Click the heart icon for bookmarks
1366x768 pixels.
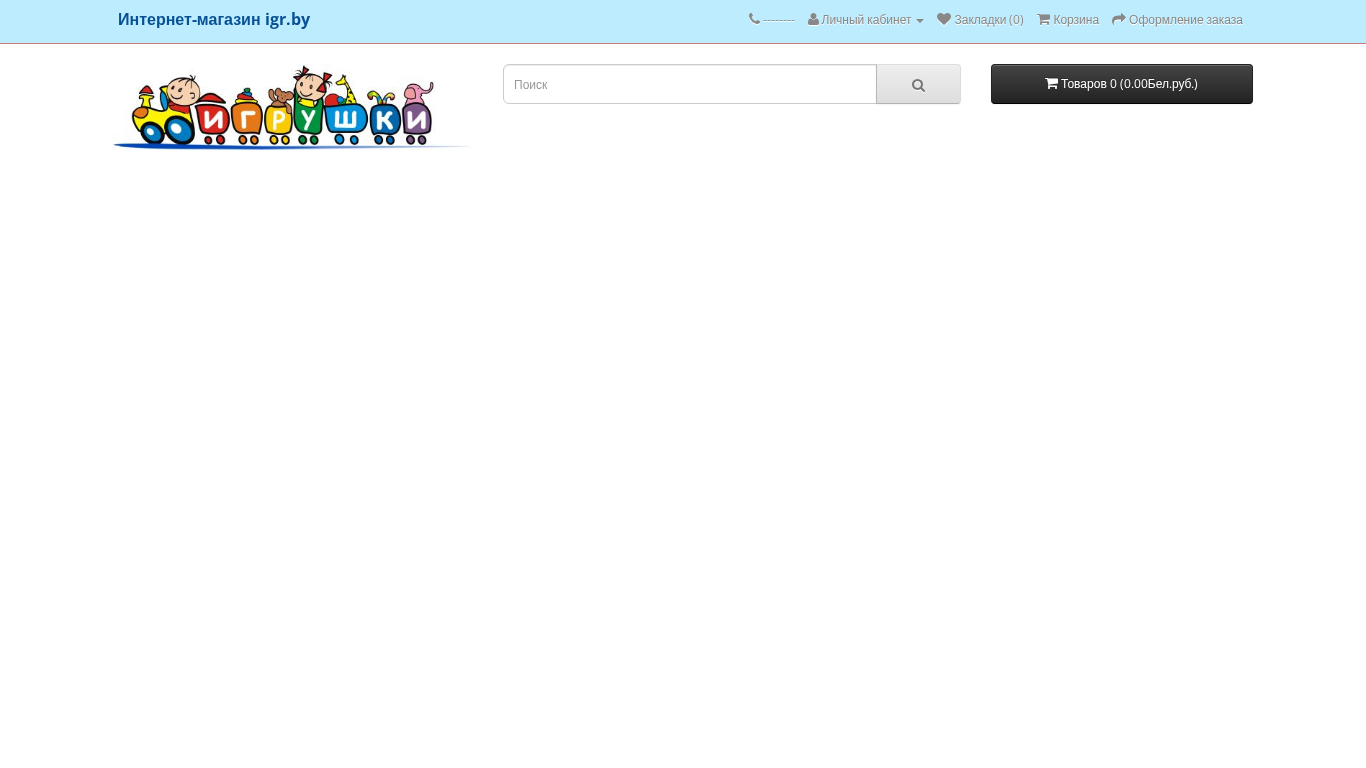tap(944, 19)
